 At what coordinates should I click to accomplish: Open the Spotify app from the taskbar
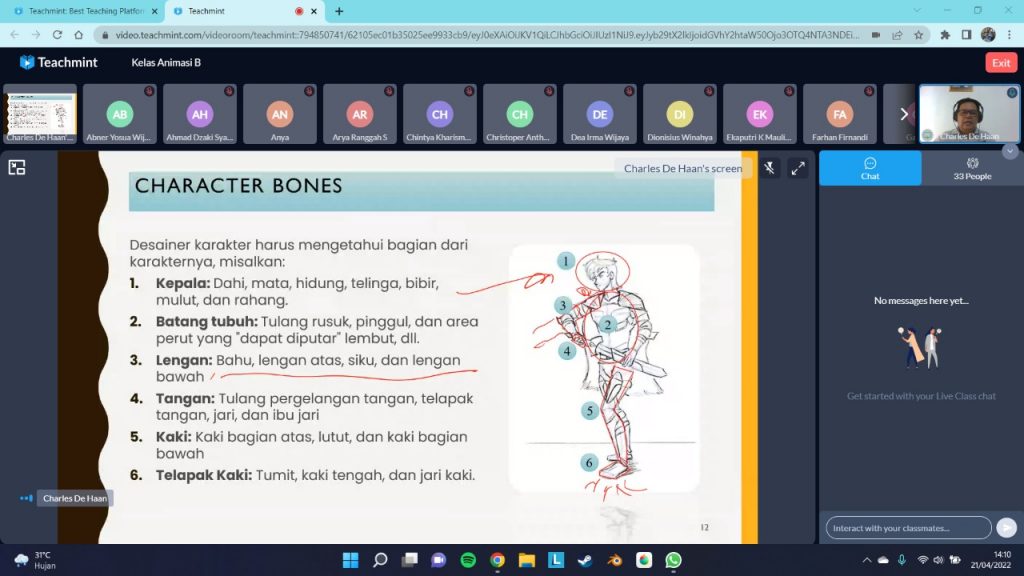[x=468, y=560]
